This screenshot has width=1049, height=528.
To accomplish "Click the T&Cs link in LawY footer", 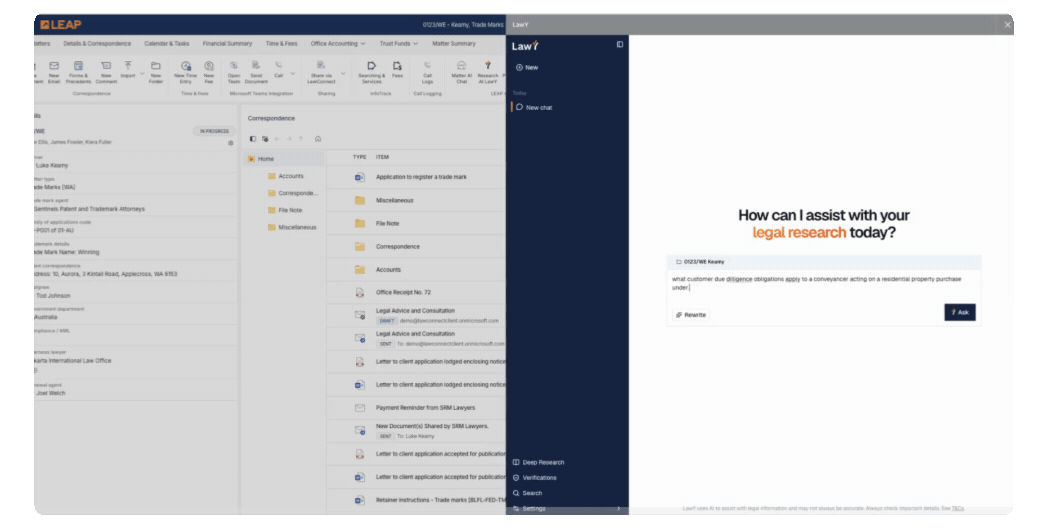I will point(958,509).
